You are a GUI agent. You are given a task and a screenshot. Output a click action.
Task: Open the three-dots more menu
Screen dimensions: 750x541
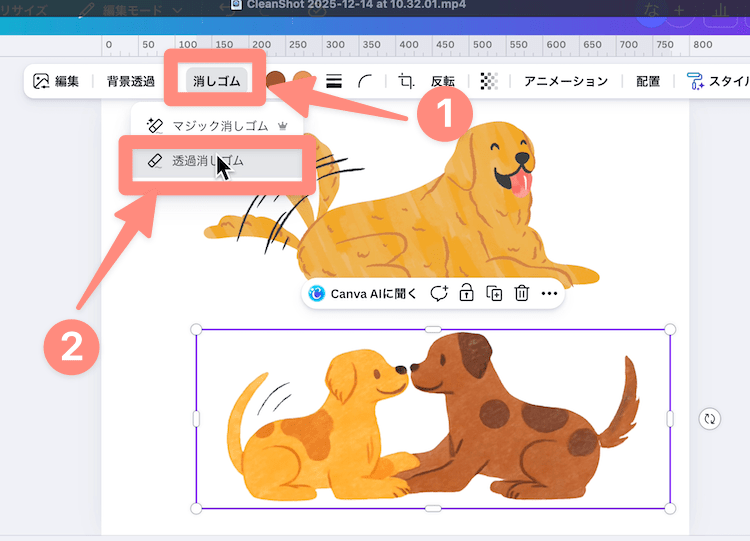[549, 294]
